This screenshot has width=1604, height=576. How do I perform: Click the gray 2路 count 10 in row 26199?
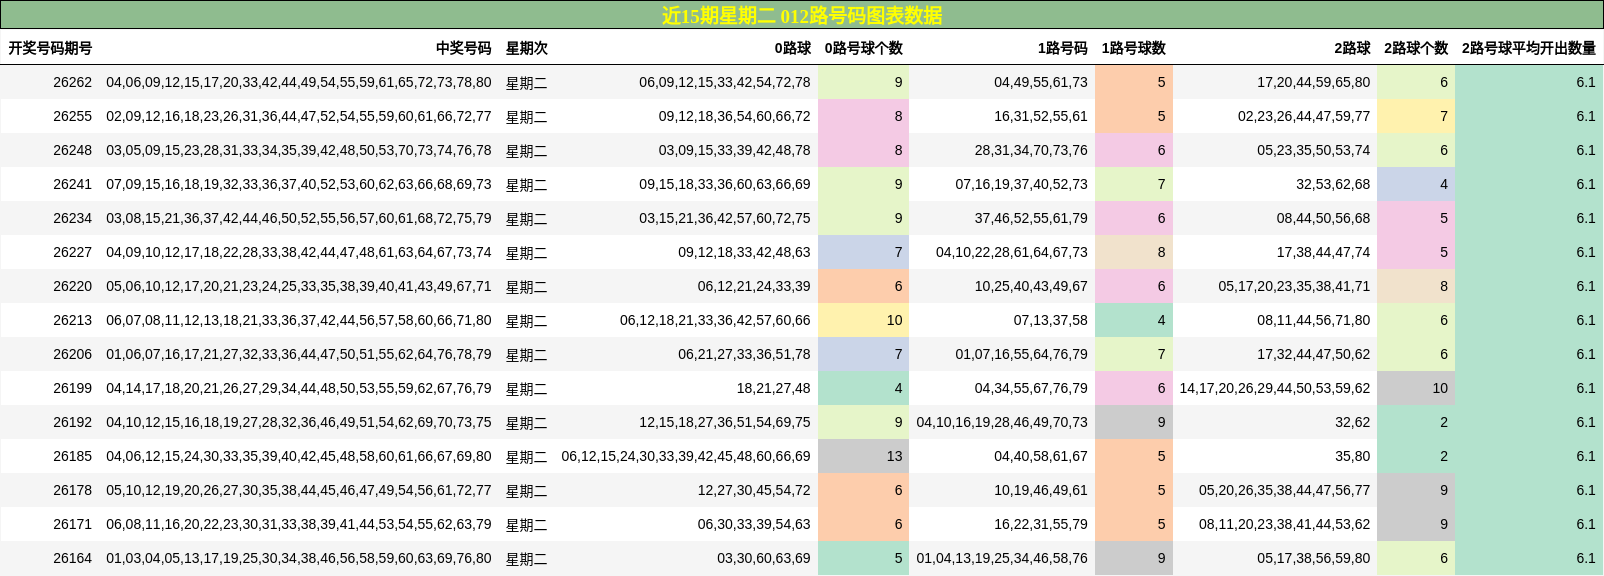[x=1416, y=388]
